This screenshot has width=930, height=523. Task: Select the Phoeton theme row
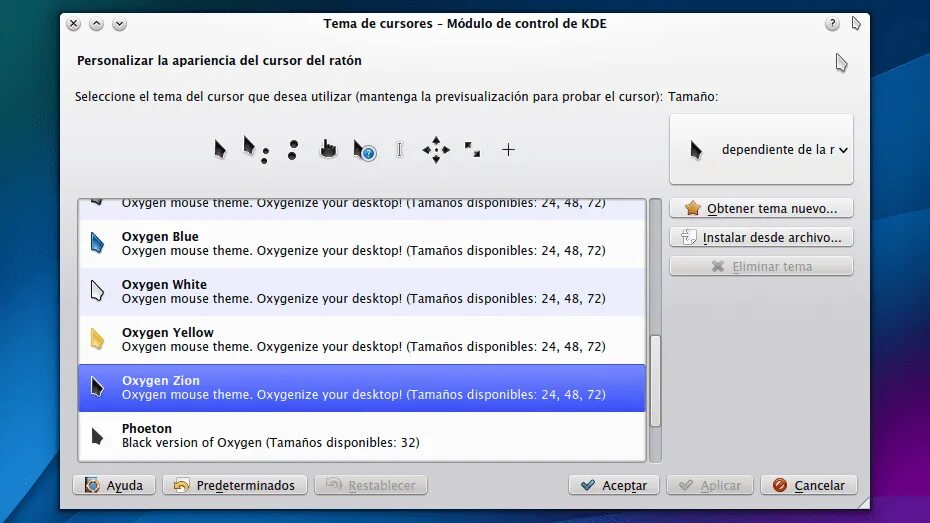pos(362,436)
